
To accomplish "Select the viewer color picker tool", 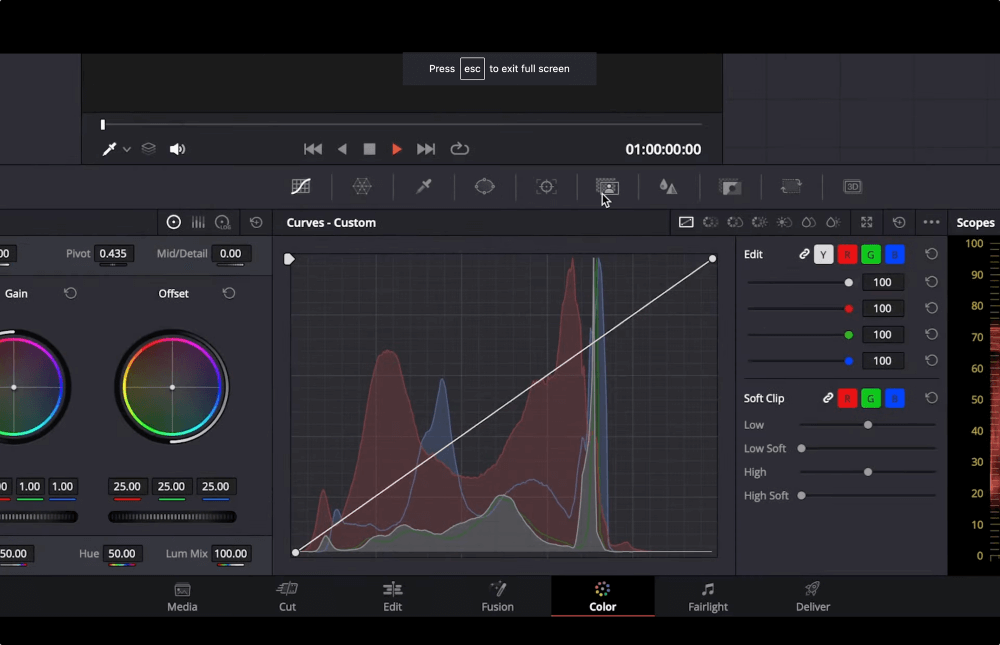I will coord(109,149).
